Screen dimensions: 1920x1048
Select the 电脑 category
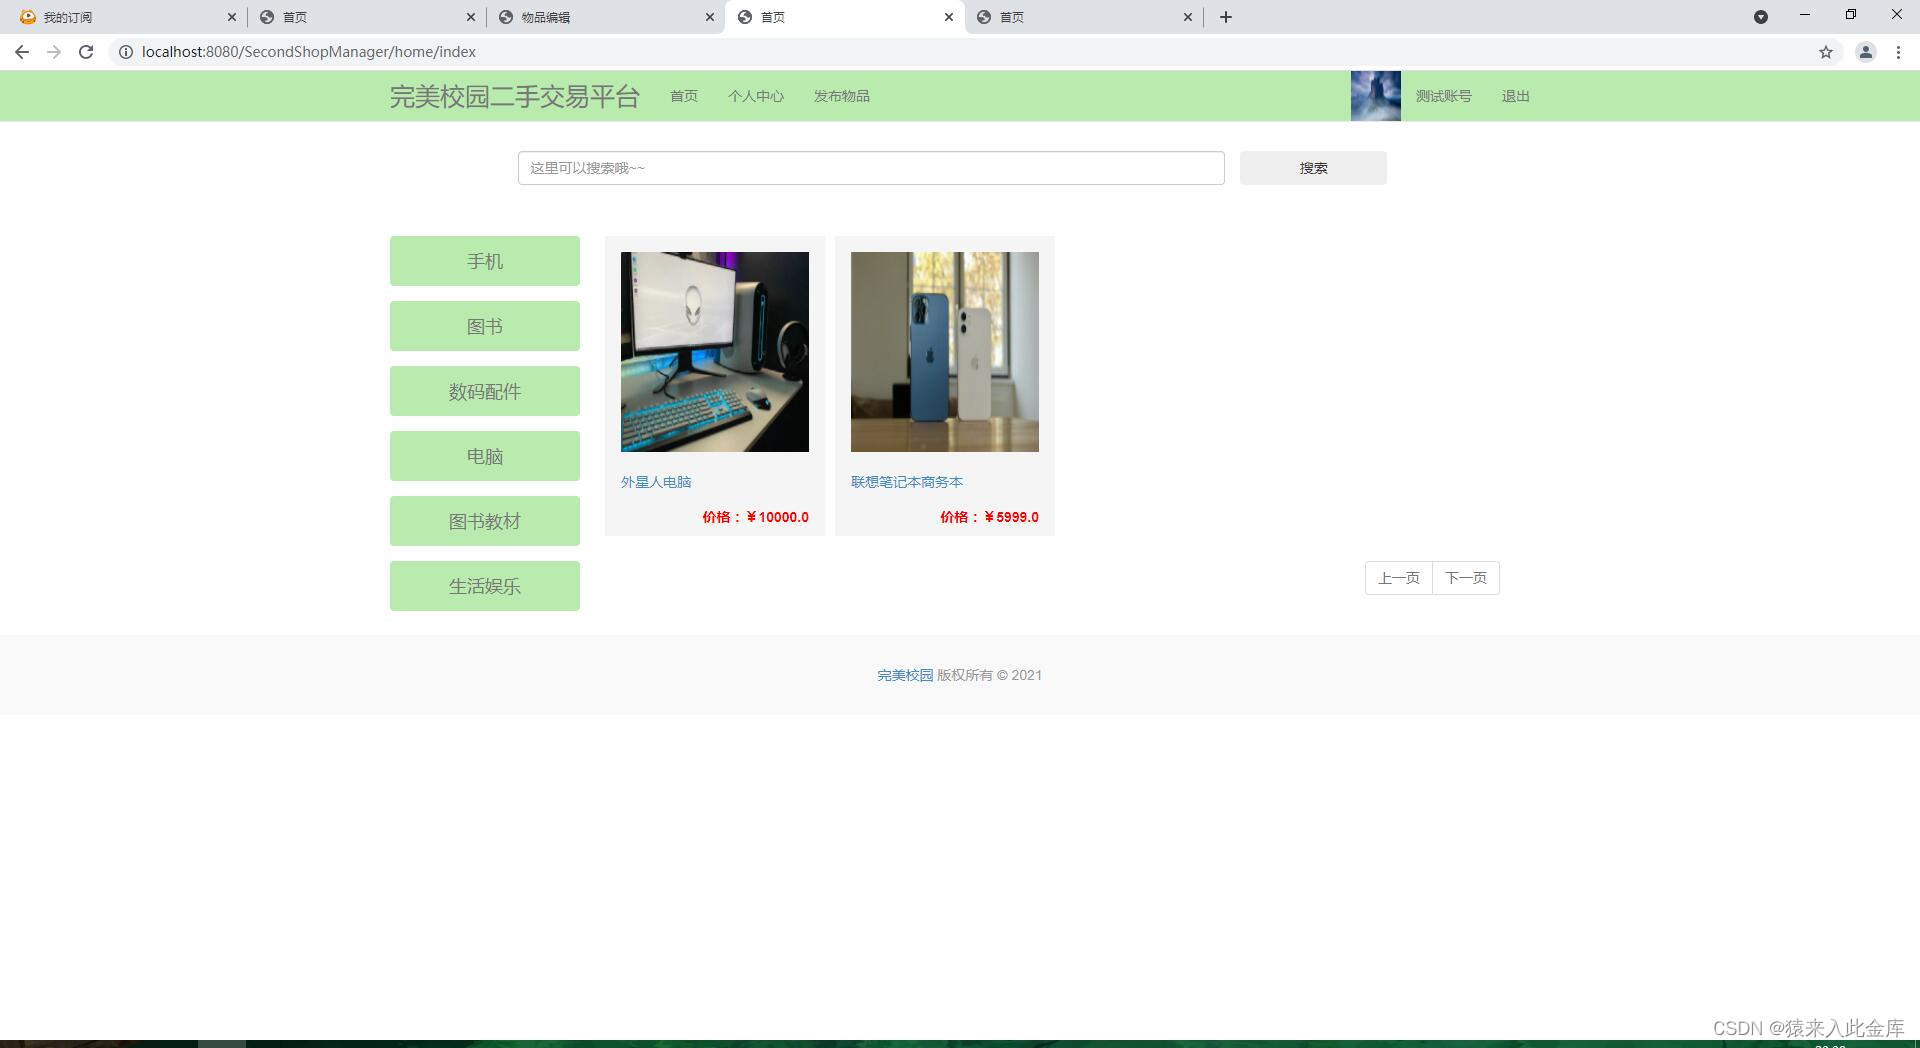coord(485,456)
